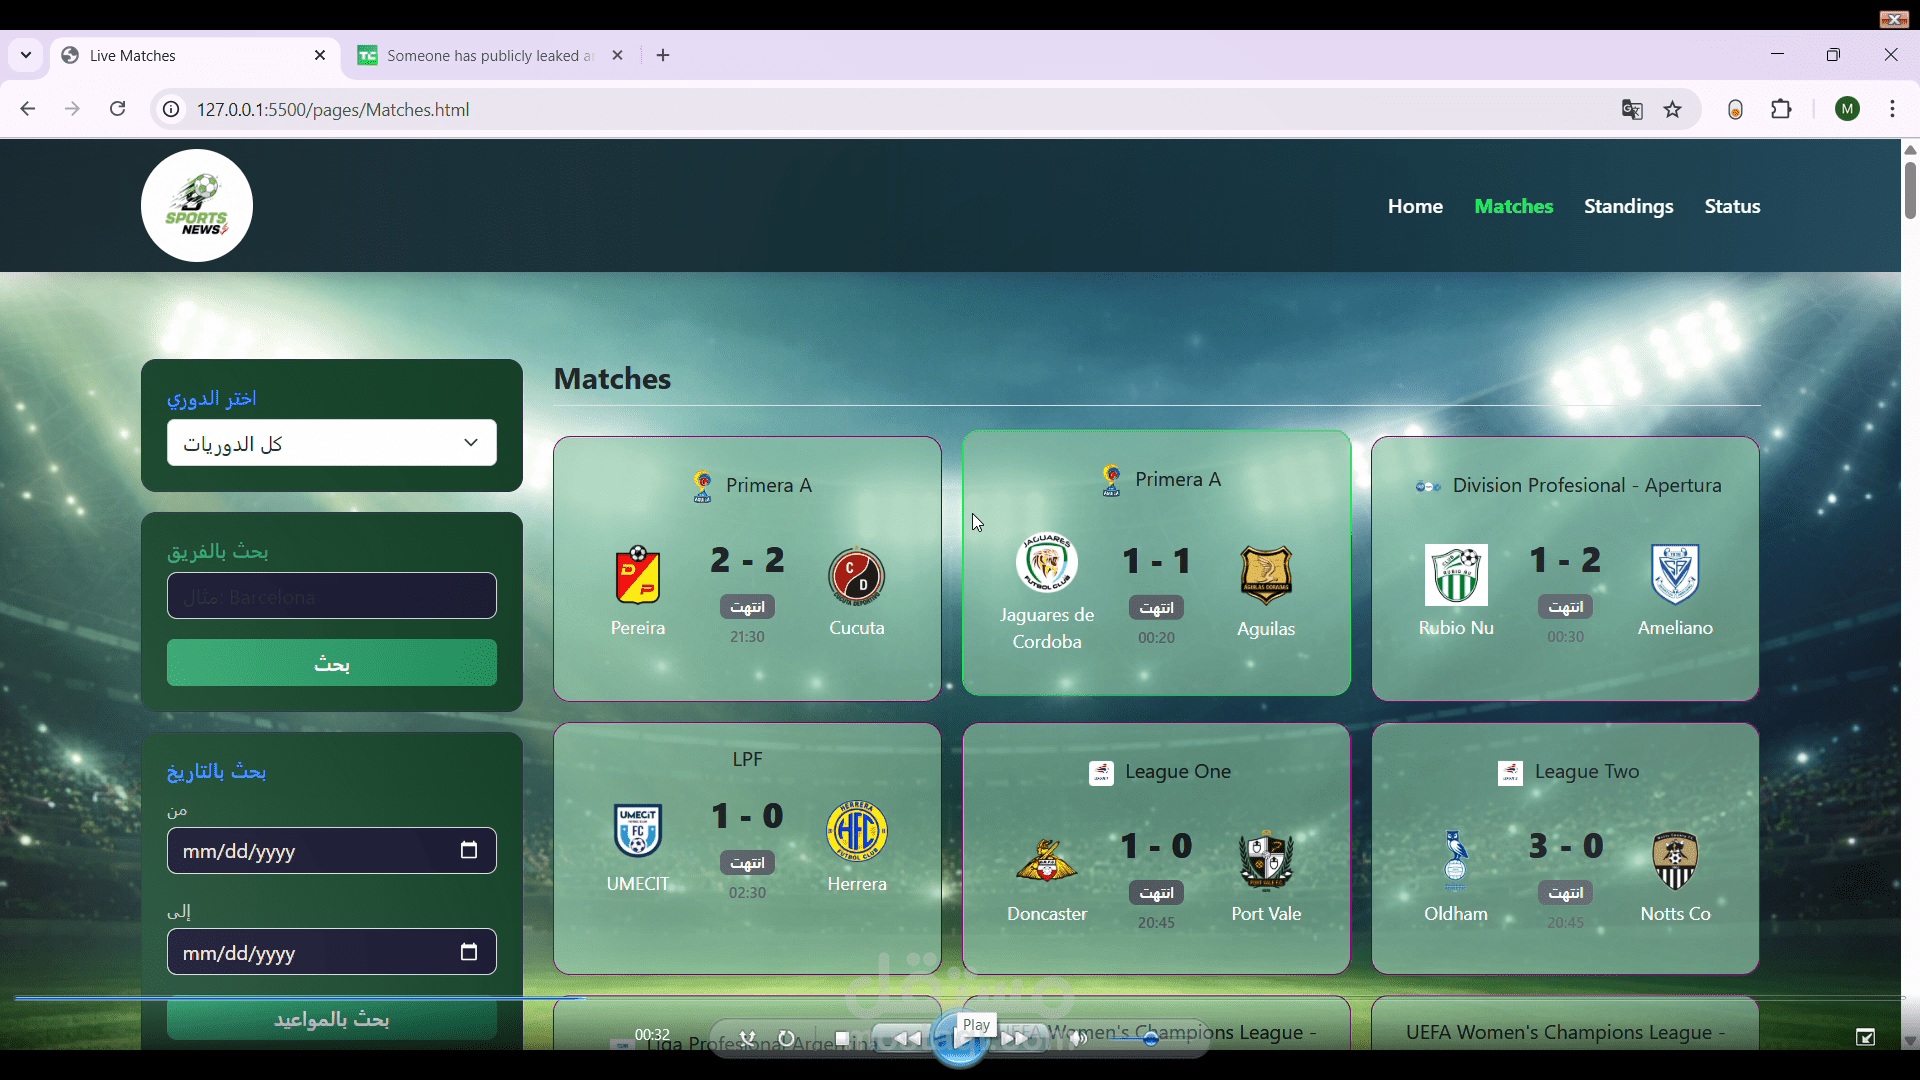Bookmark this page with the star icon
The width and height of the screenshot is (1920, 1080).
pos(1673,110)
